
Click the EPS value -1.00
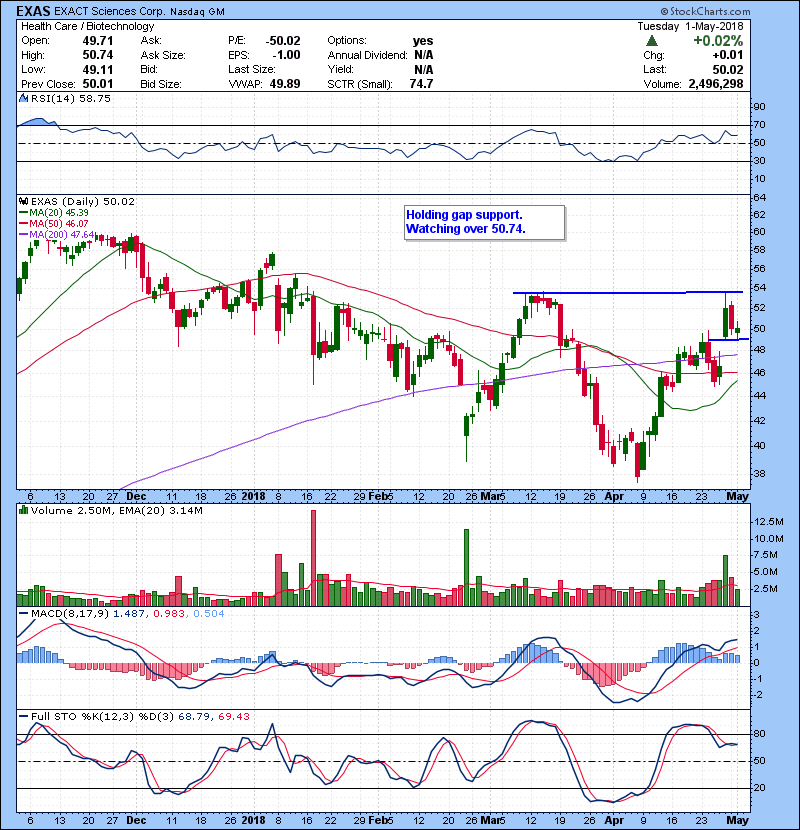coord(286,55)
